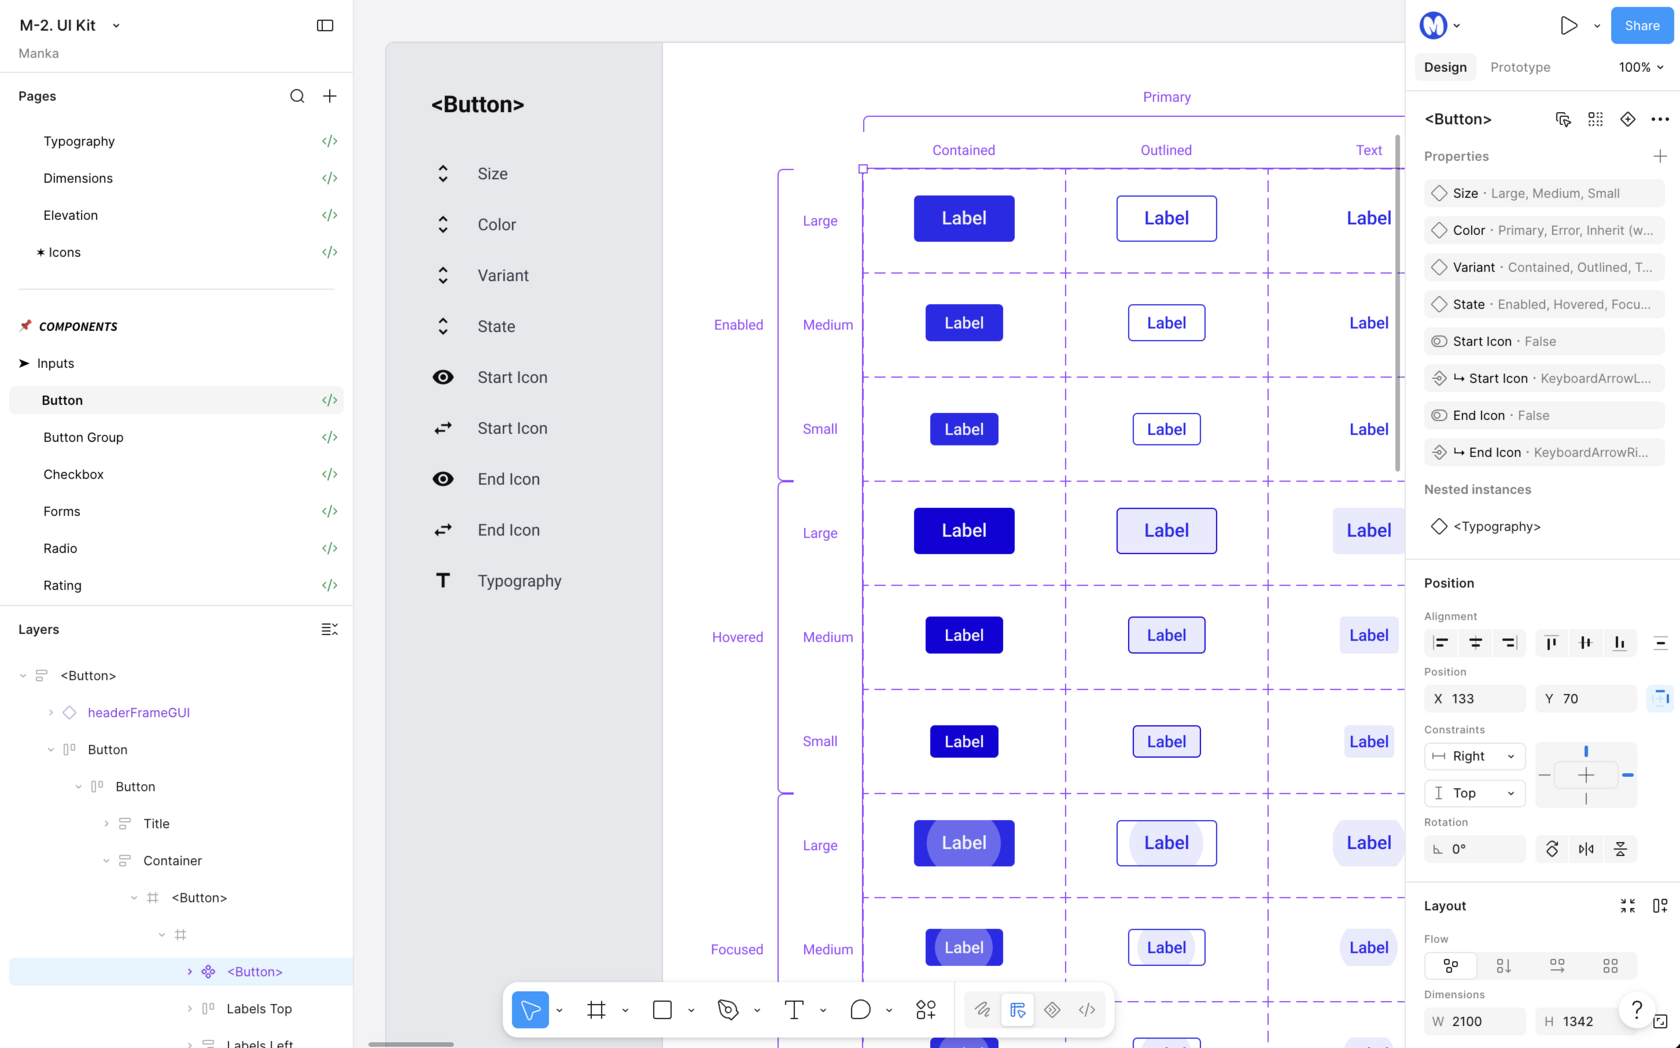
Task: Open the M-2. UI Kit file dropdown
Action: 116,26
